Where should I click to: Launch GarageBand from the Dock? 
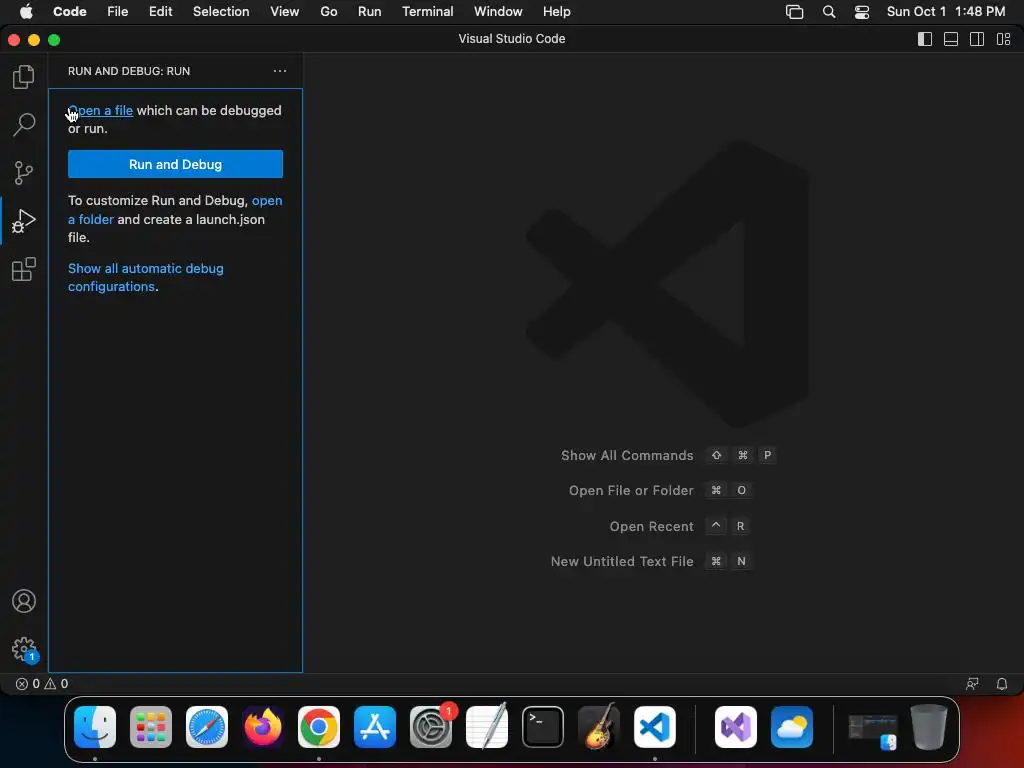click(x=599, y=727)
